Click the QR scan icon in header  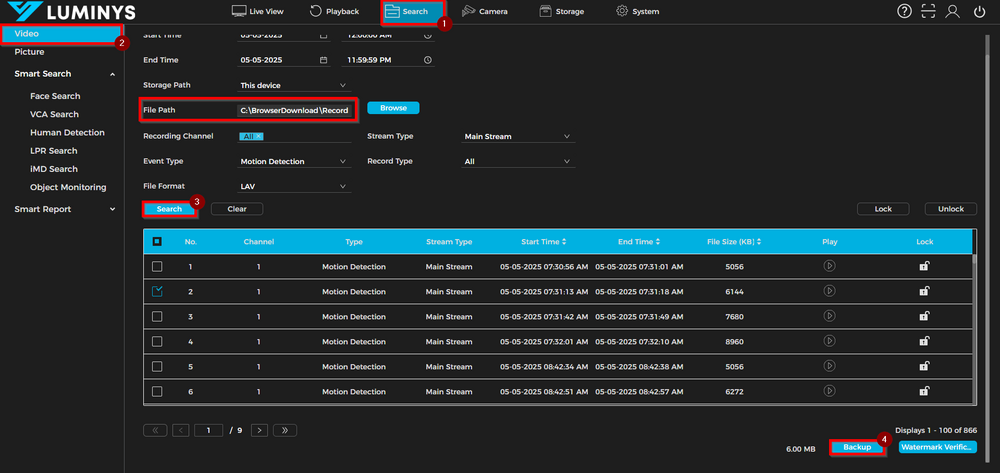[x=929, y=11]
